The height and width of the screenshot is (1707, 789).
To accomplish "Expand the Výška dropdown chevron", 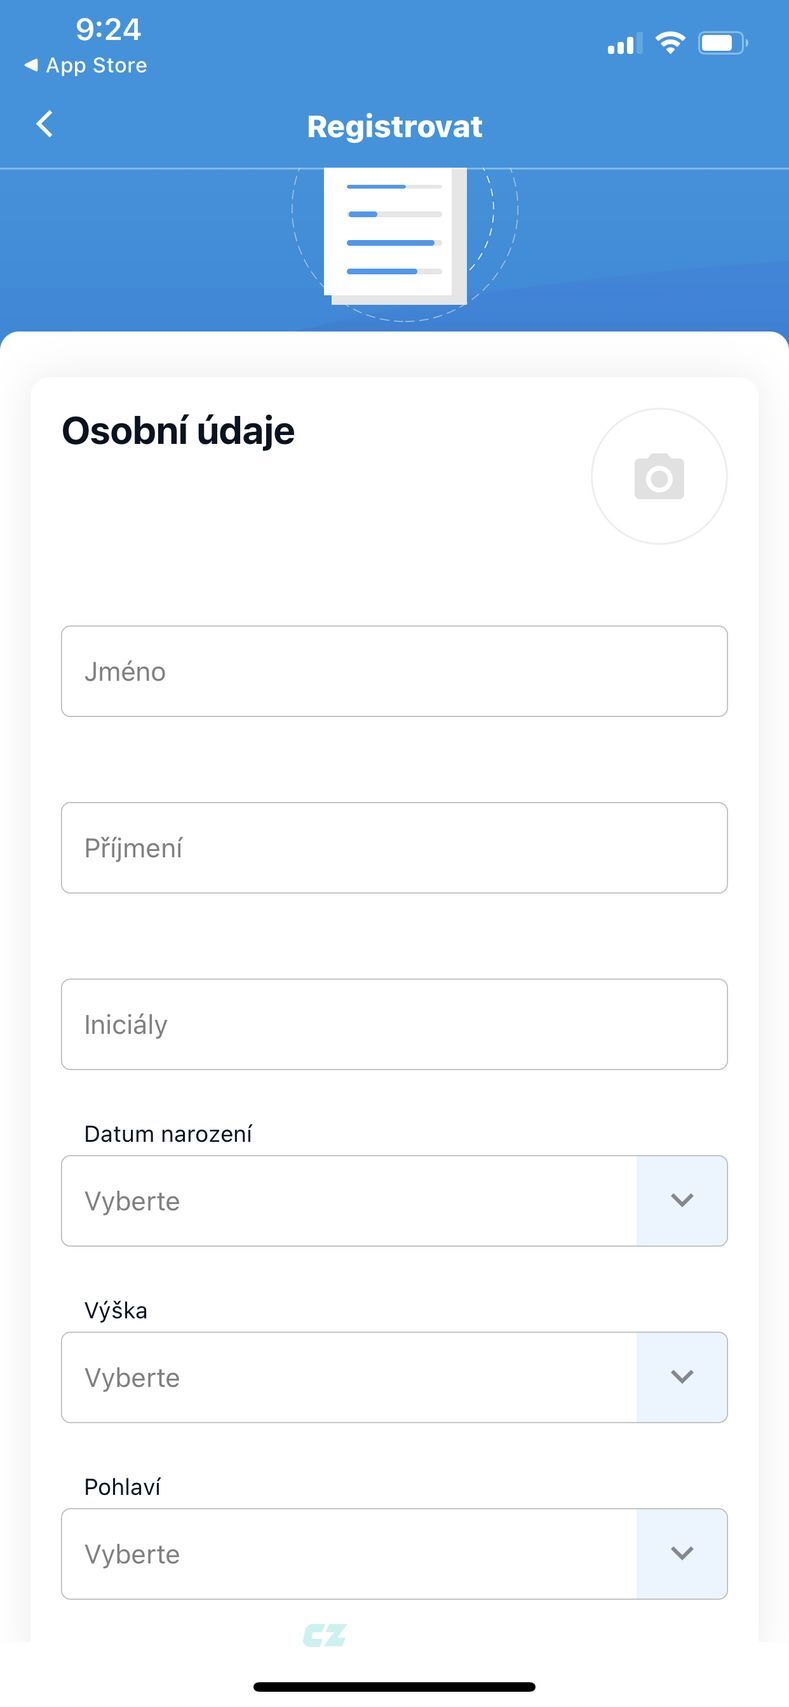I will point(682,1377).
